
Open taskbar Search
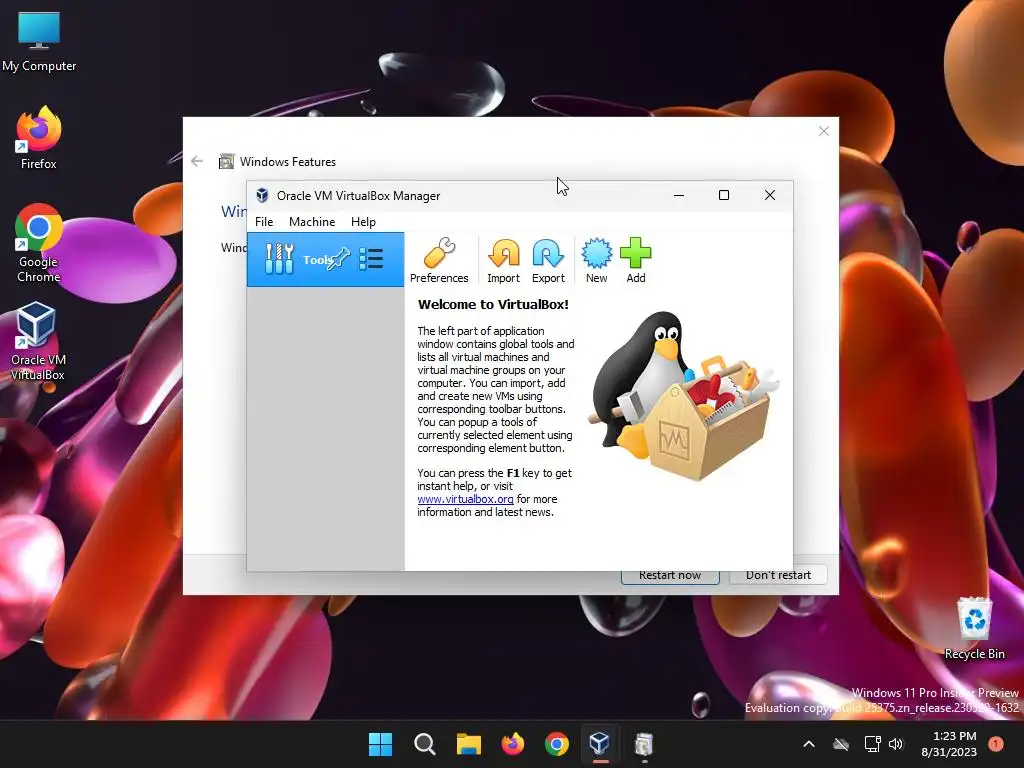click(x=424, y=744)
